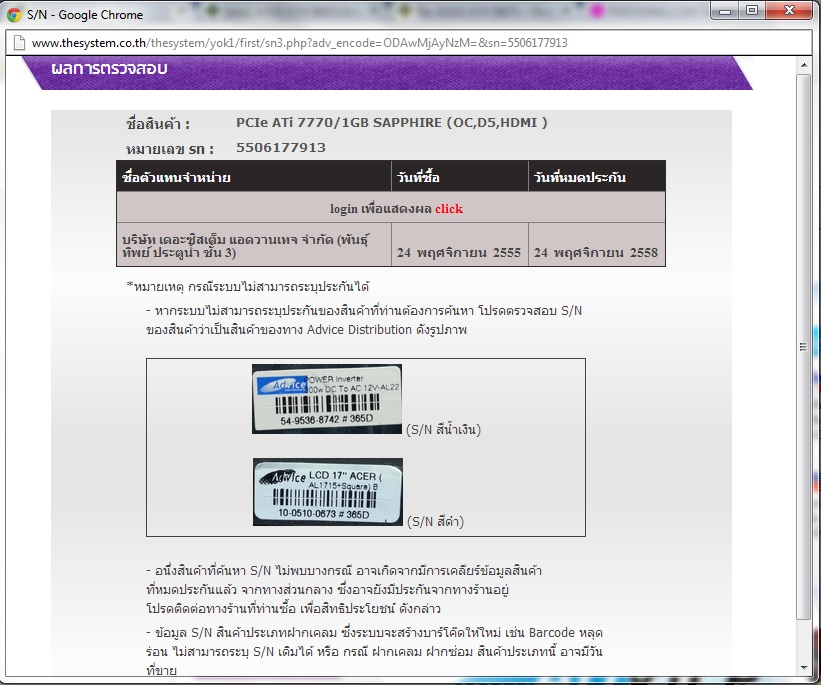Click the 'ชื่อสินค้า :' label
Screen dimensions: 821x685
tap(158, 124)
